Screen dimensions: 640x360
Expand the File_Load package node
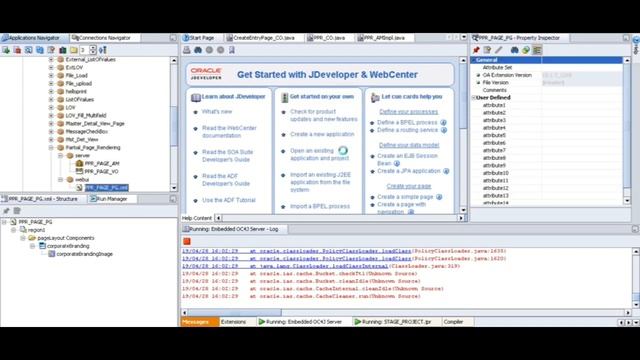click(x=51, y=76)
